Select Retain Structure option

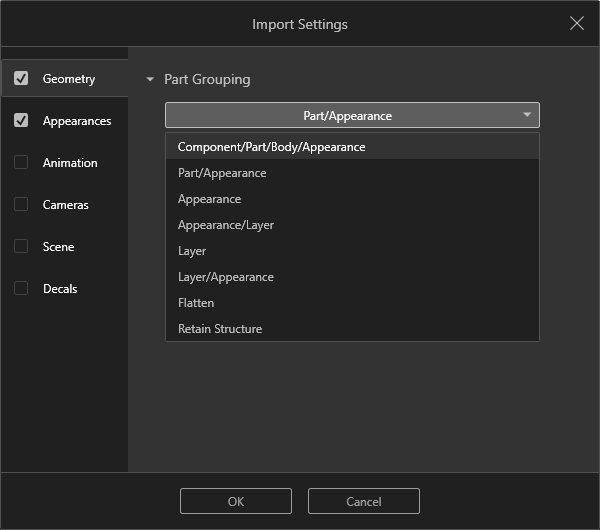[x=220, y=329]
